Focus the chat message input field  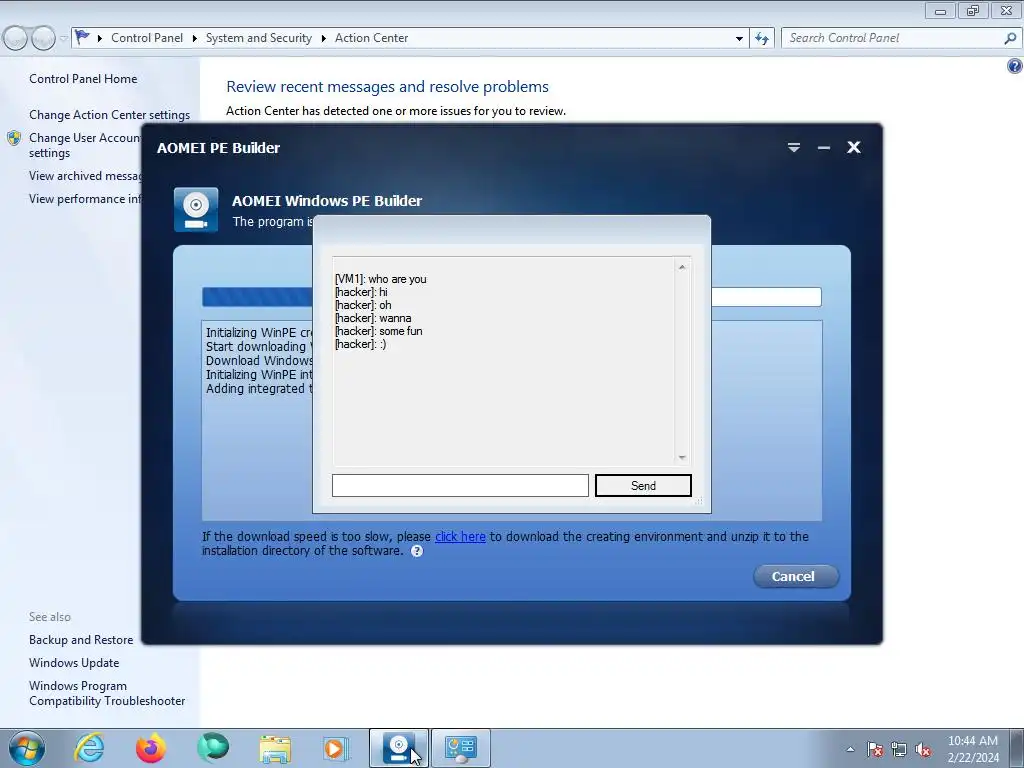pos(460,485)
